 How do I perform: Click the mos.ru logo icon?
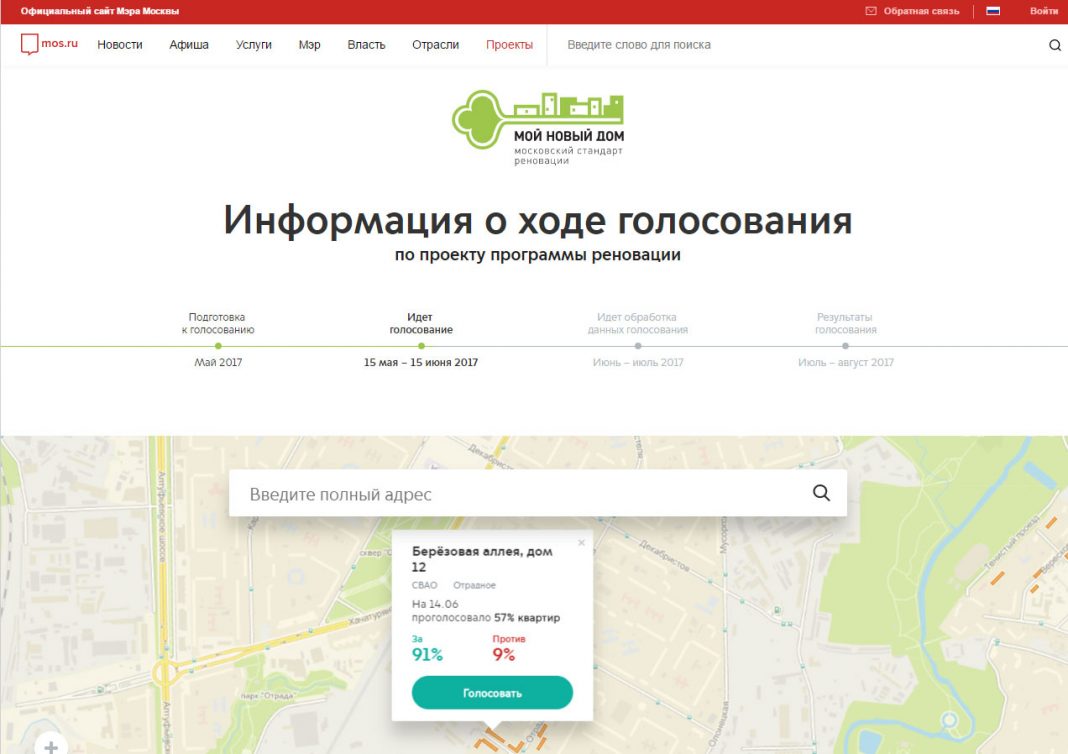[x=30, y=44]
